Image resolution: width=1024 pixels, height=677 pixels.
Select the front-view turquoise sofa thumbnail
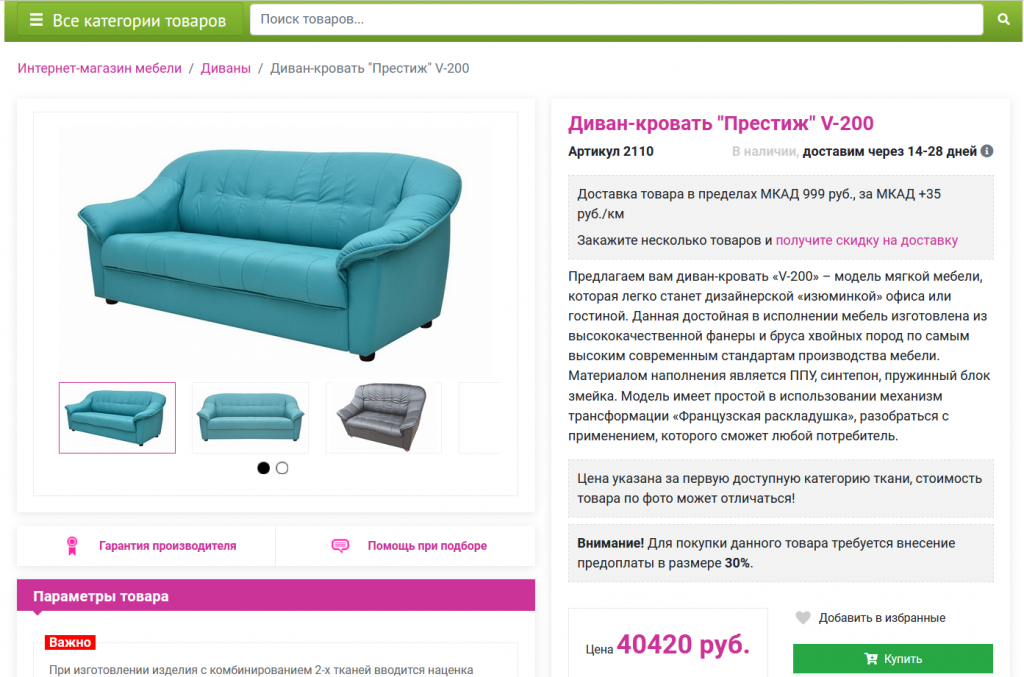point(250,418)
